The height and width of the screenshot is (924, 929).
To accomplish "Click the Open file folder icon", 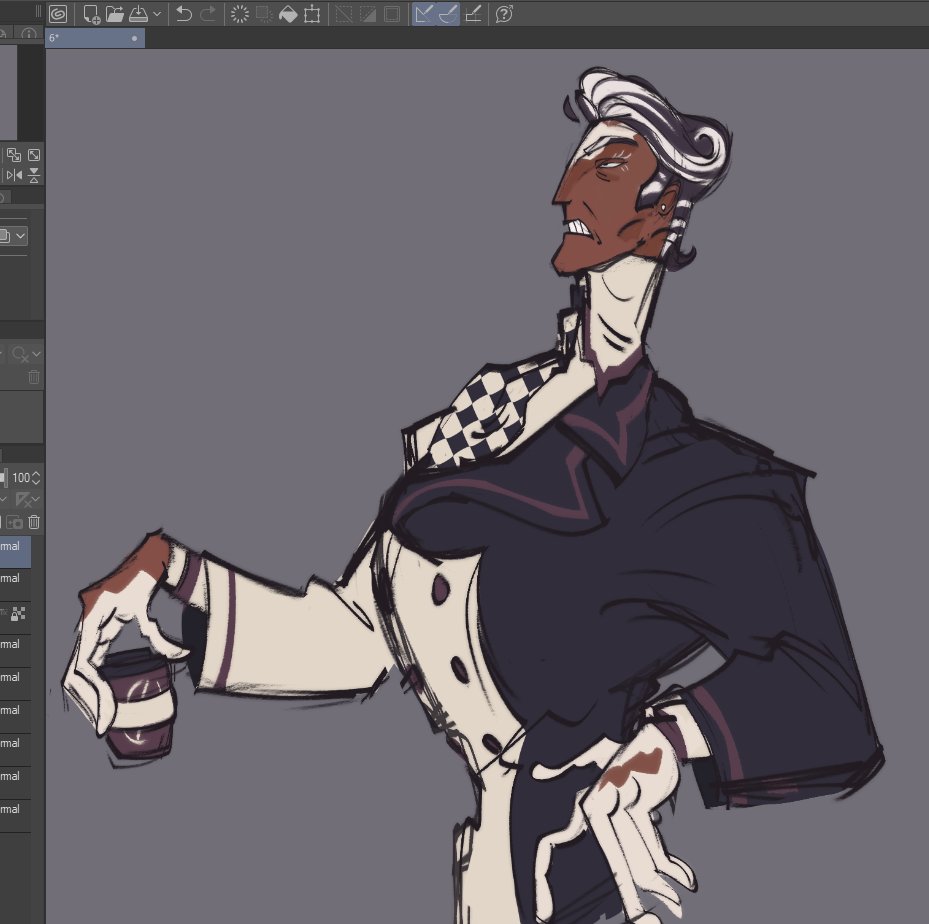I will coord(115,14).
